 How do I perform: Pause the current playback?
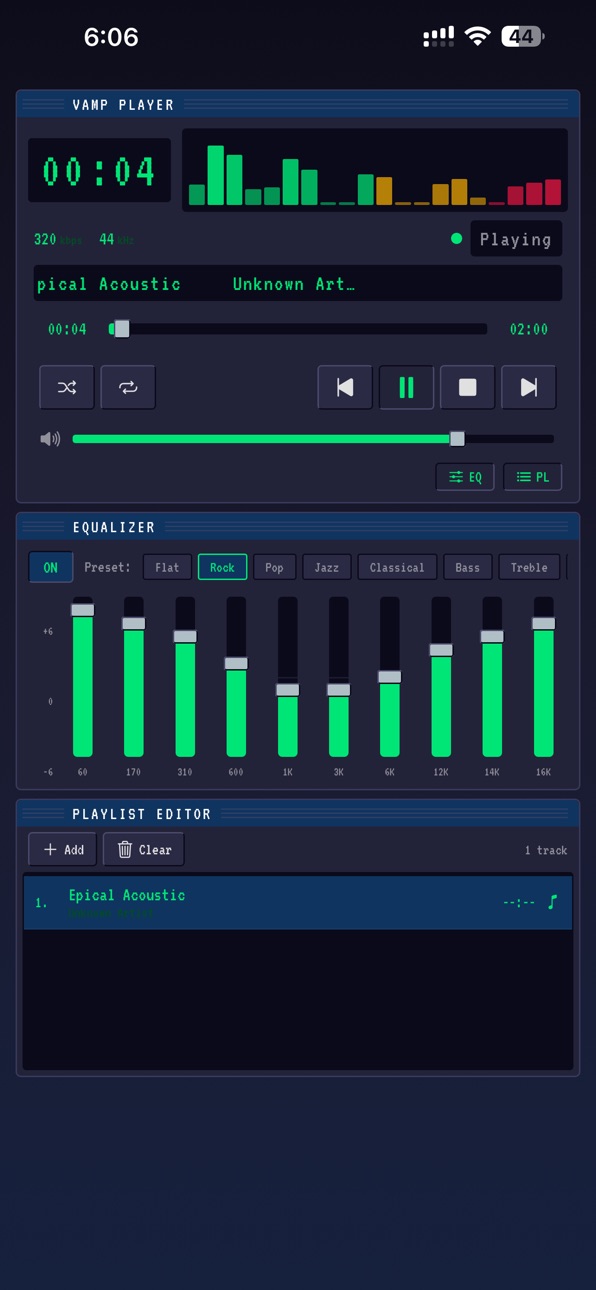(x=406, y=388)
